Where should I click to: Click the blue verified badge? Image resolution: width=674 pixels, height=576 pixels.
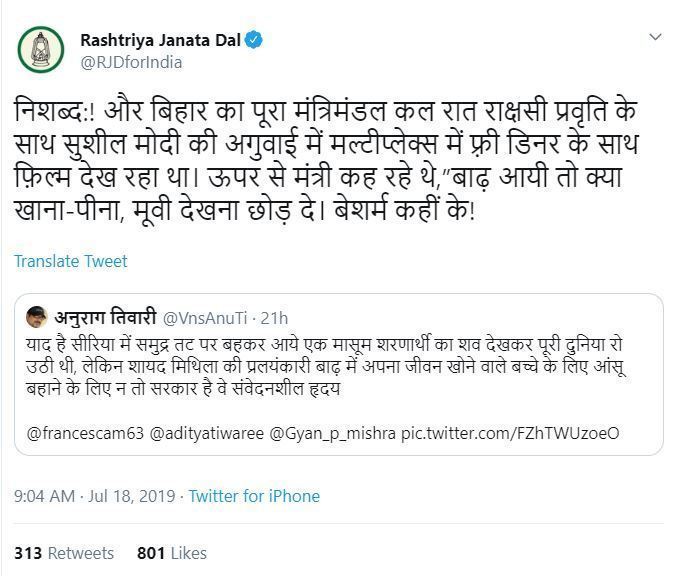256,40
